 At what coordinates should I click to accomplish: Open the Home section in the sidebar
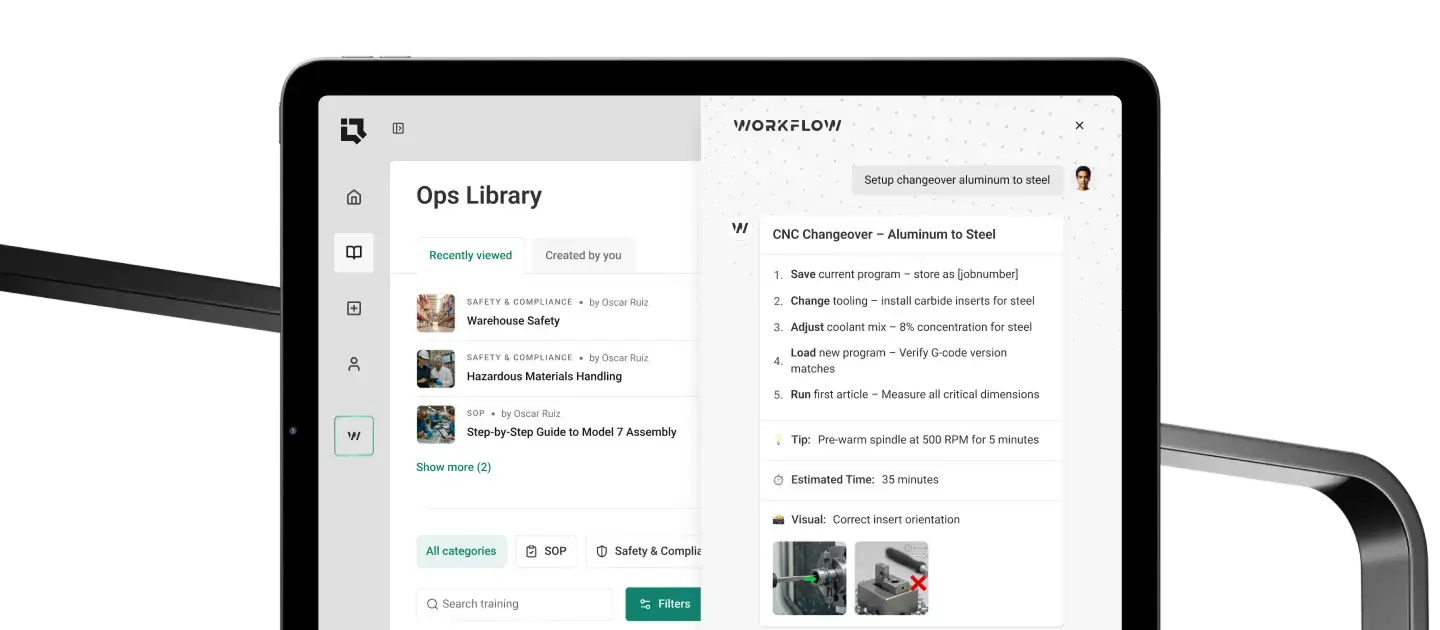coord(353,197)
